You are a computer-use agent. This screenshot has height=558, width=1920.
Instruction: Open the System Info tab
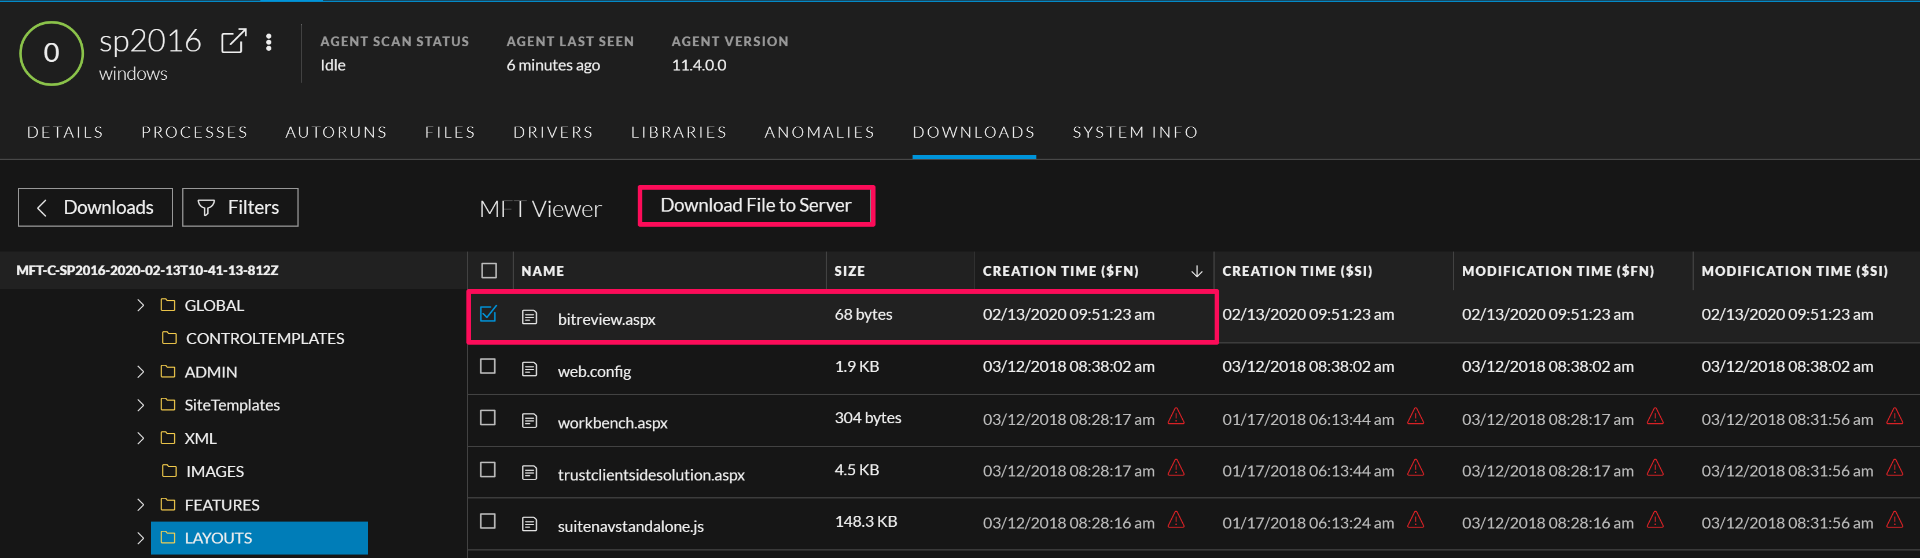pos(1135,132)
